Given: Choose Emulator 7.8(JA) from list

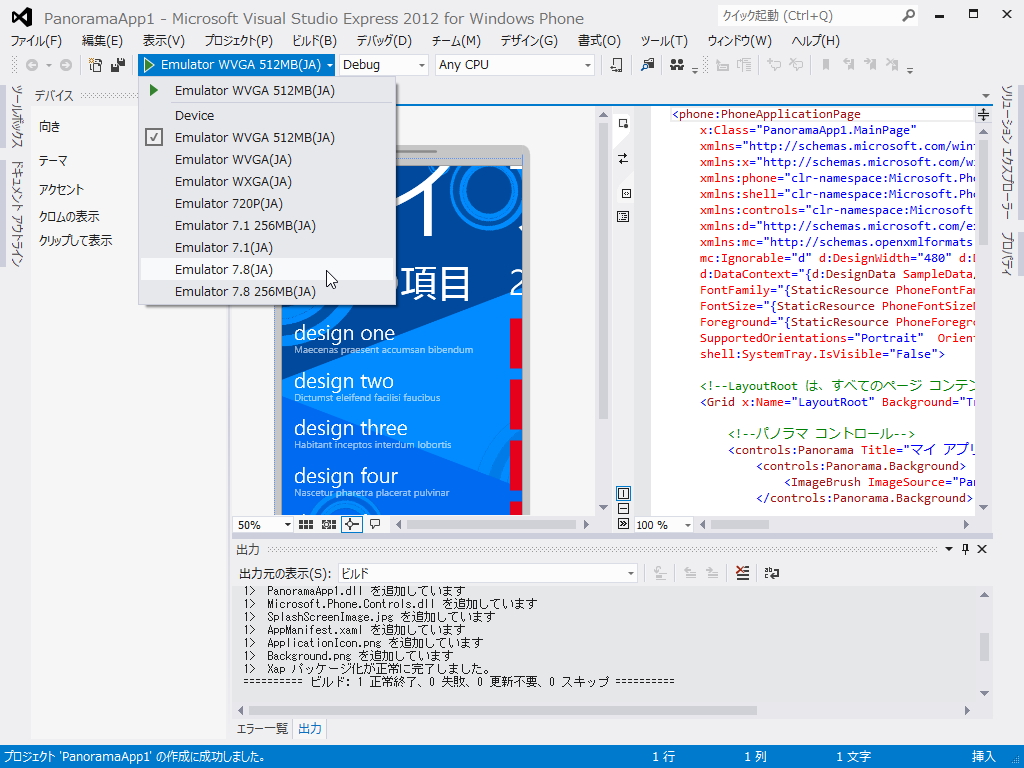Looking at the screenshot, I should tap(267, 269).
